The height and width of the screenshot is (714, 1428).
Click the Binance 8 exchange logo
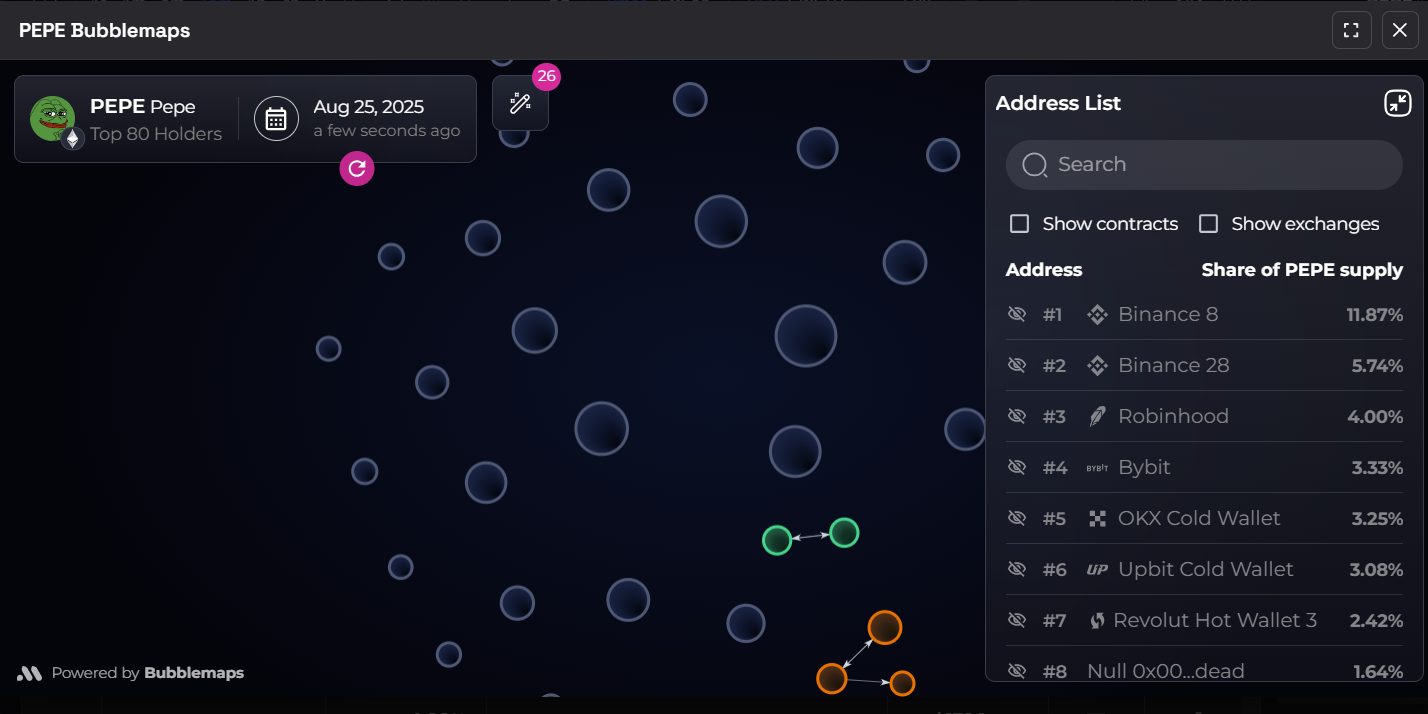1097,315
